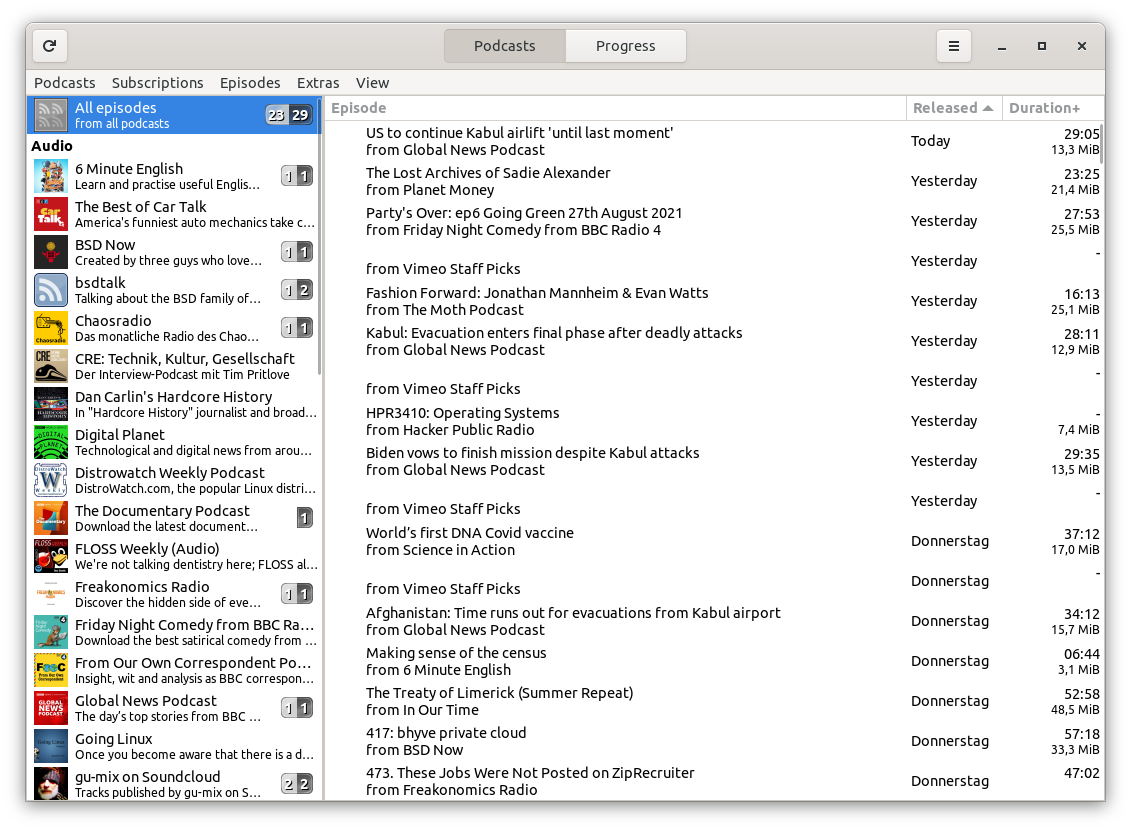The image size is (1131, 830).
Task: Click the Digital Planet cover icon
Action: (x=50, y=442)
